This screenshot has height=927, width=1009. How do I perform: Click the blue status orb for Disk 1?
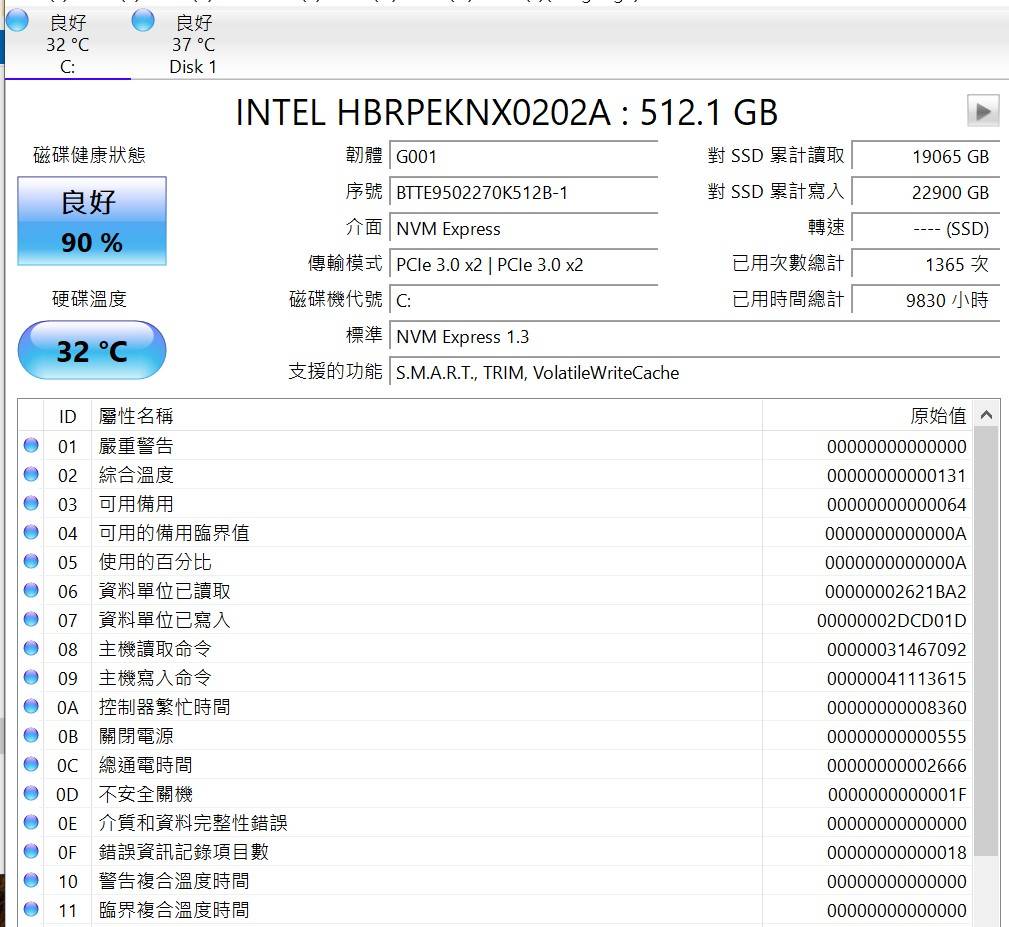[143, 21]
